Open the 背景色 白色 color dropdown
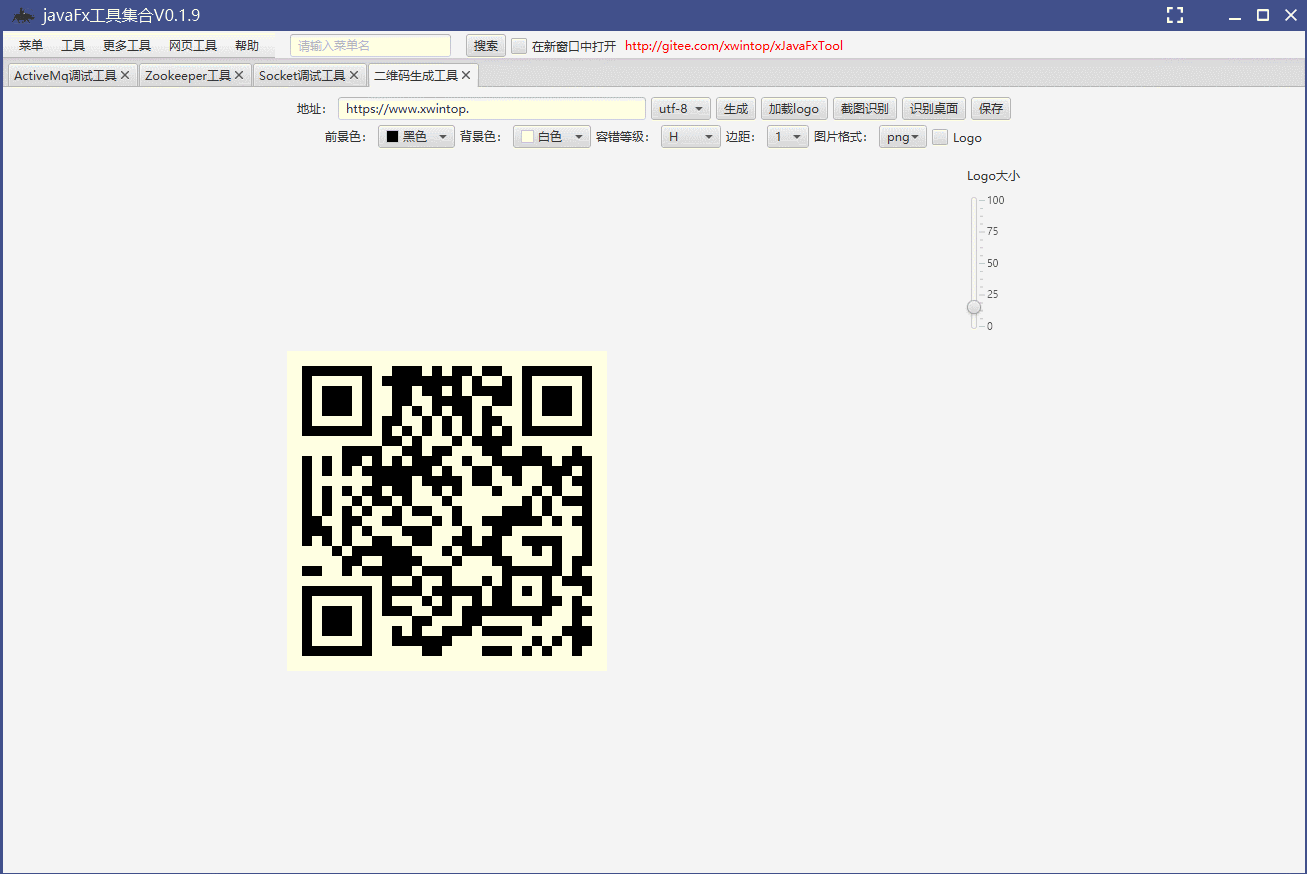 [x=552, y=137]
